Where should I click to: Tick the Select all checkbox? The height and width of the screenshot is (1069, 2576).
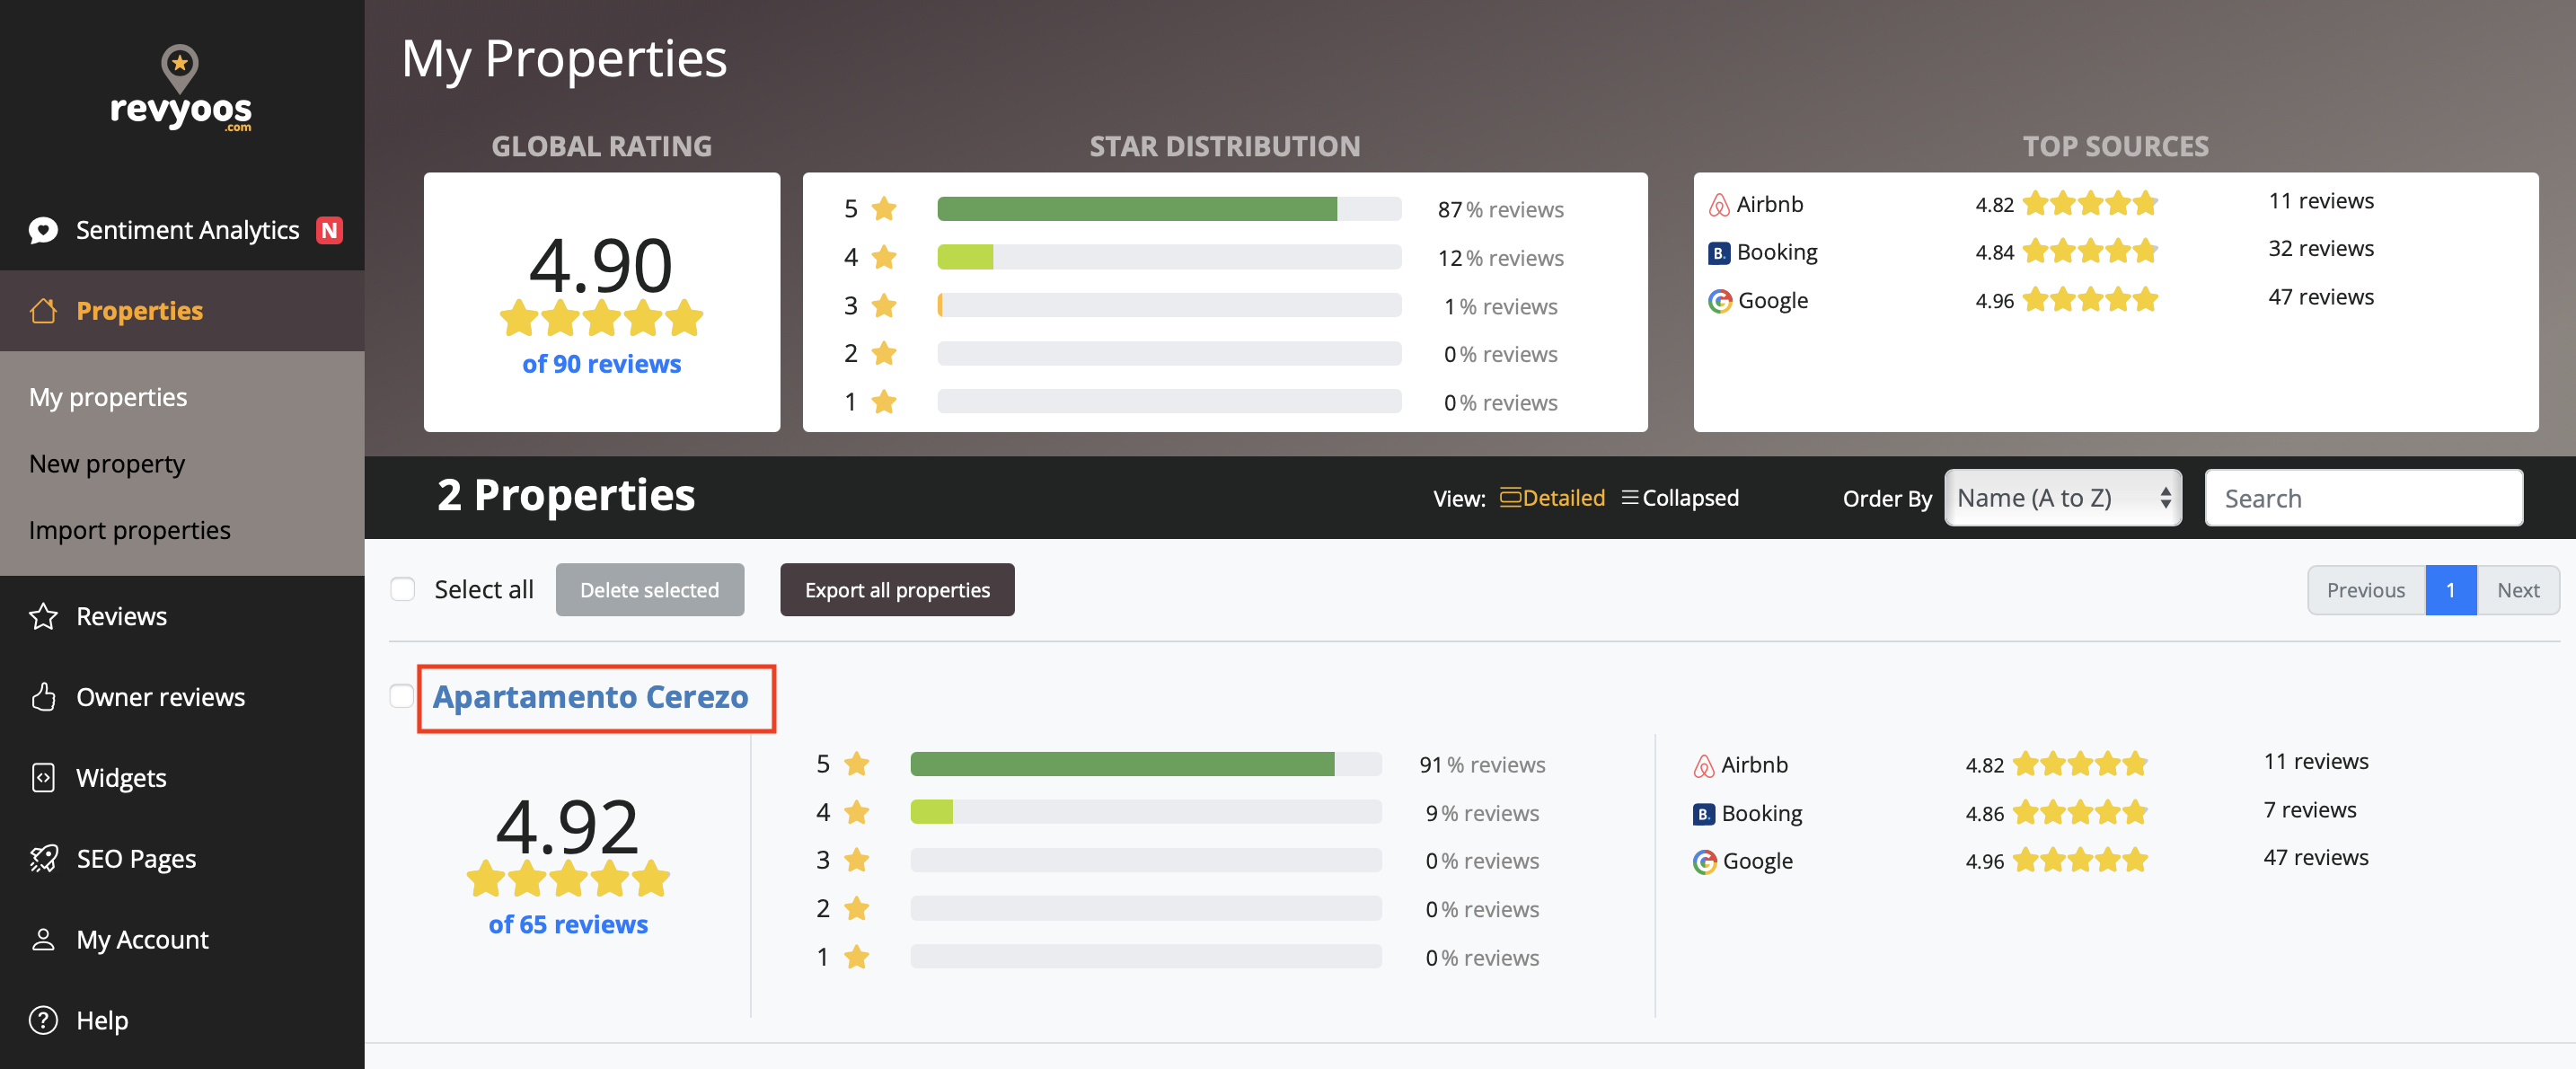(403, 590)
